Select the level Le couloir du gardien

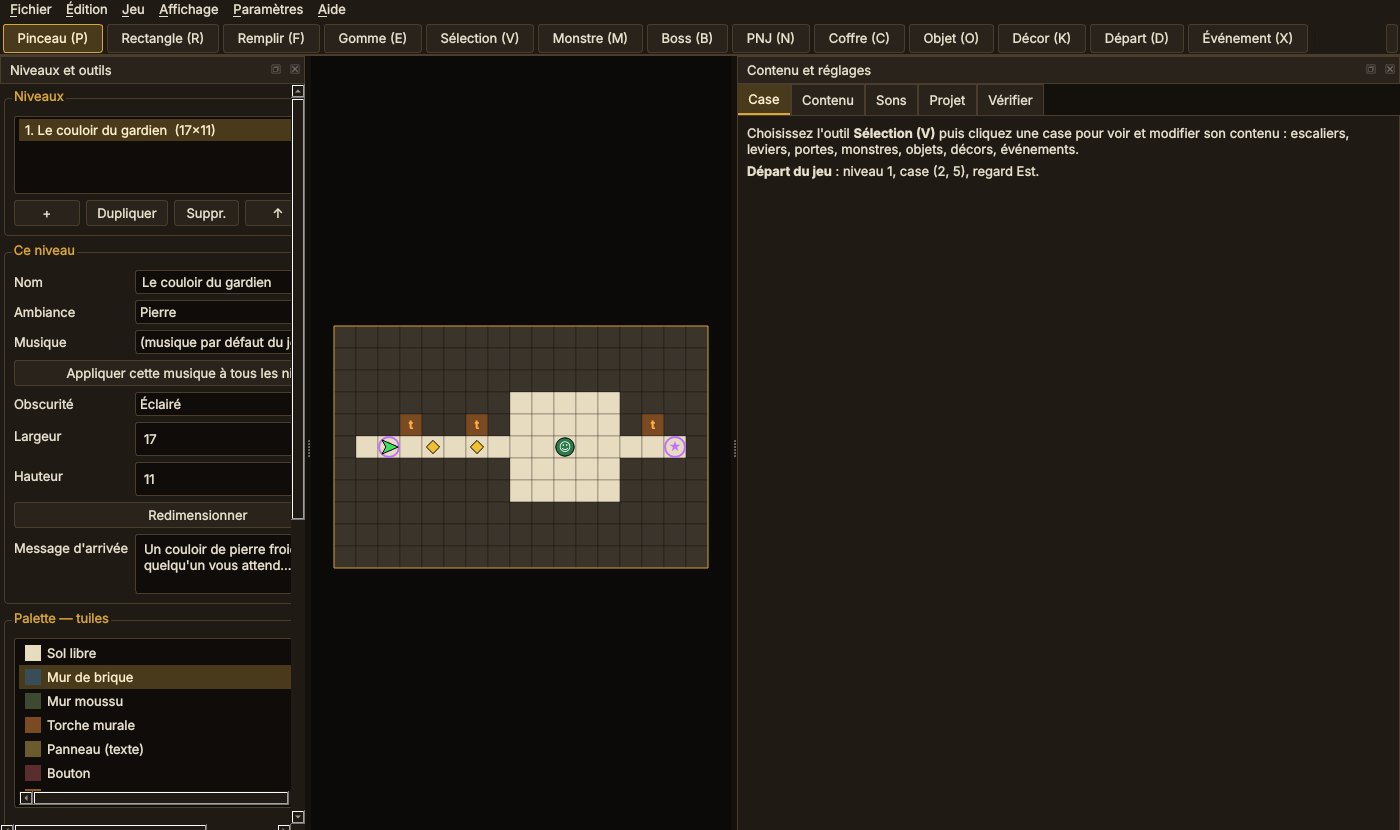(155, 130)
